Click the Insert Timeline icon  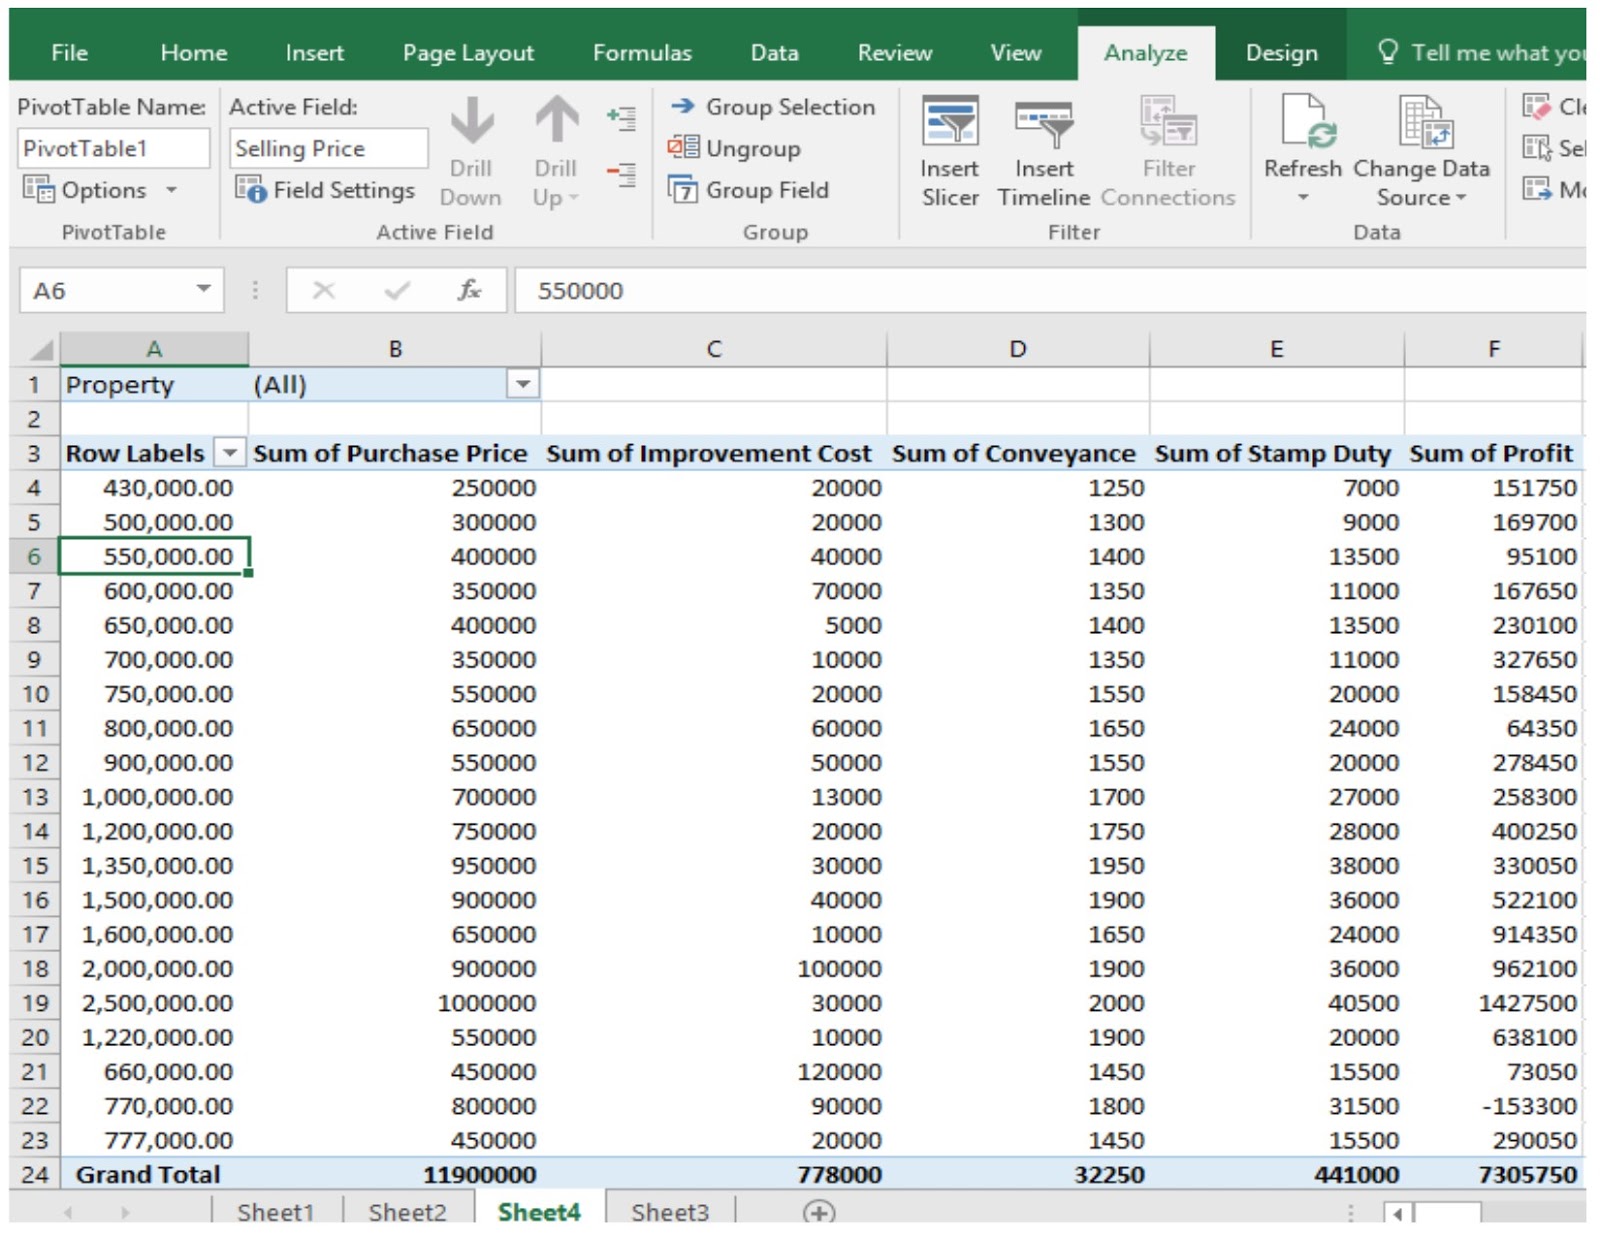pos(1043,122)
